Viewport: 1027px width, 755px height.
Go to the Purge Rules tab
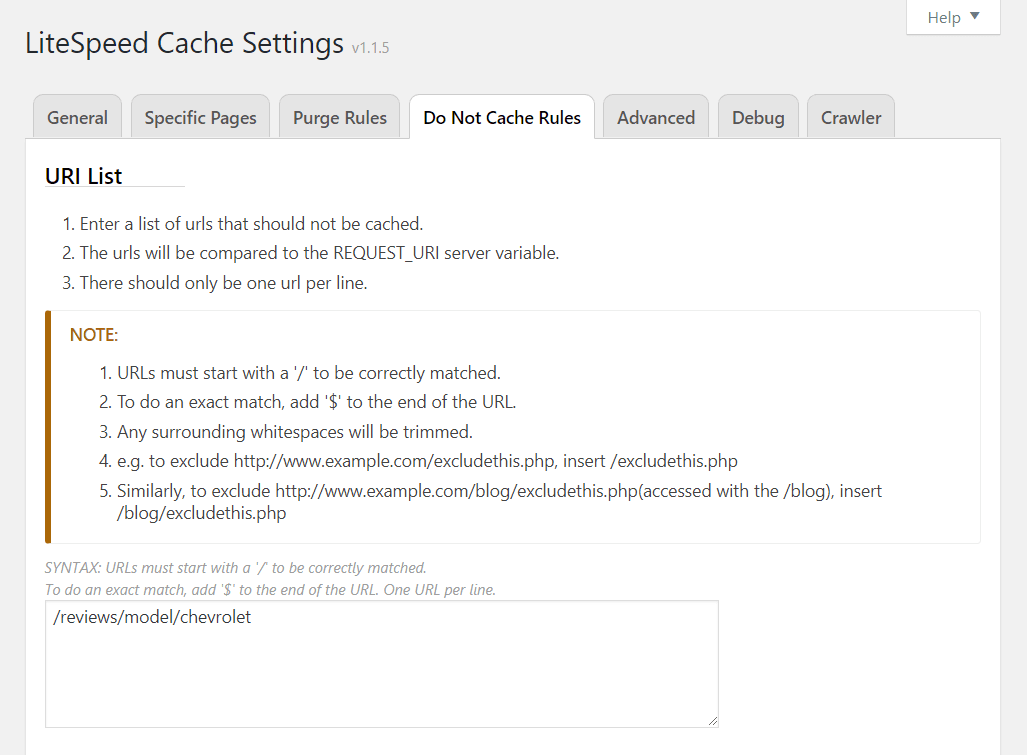coord(339,118)
